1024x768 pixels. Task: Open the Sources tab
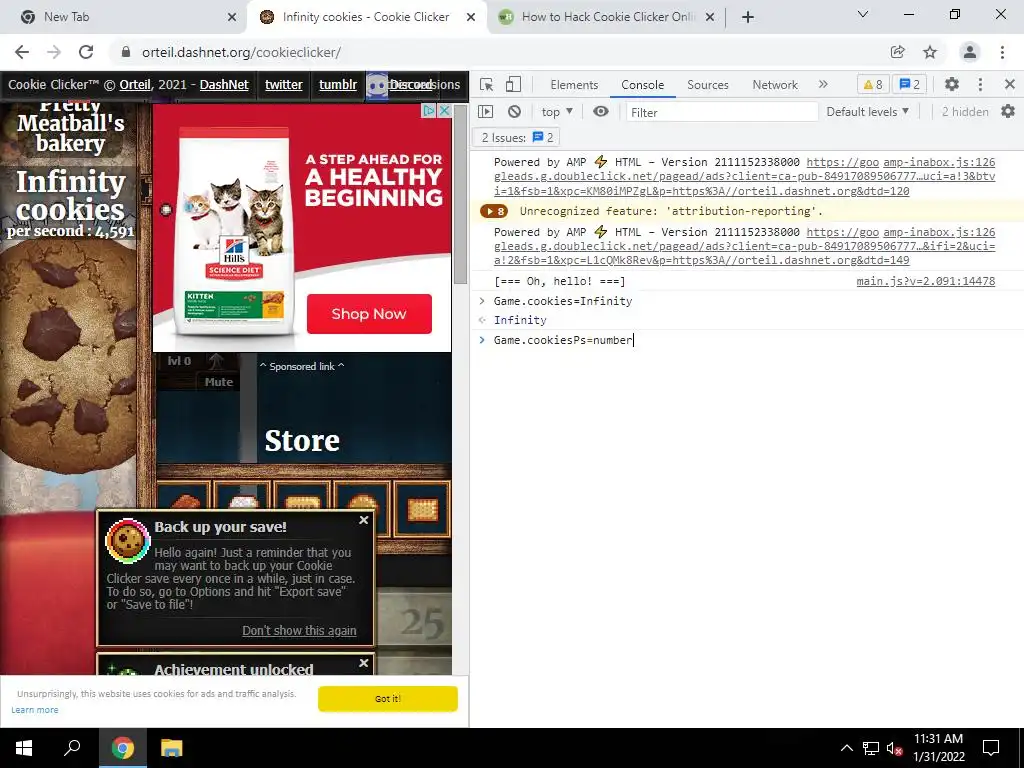click(x=707, y=85)
